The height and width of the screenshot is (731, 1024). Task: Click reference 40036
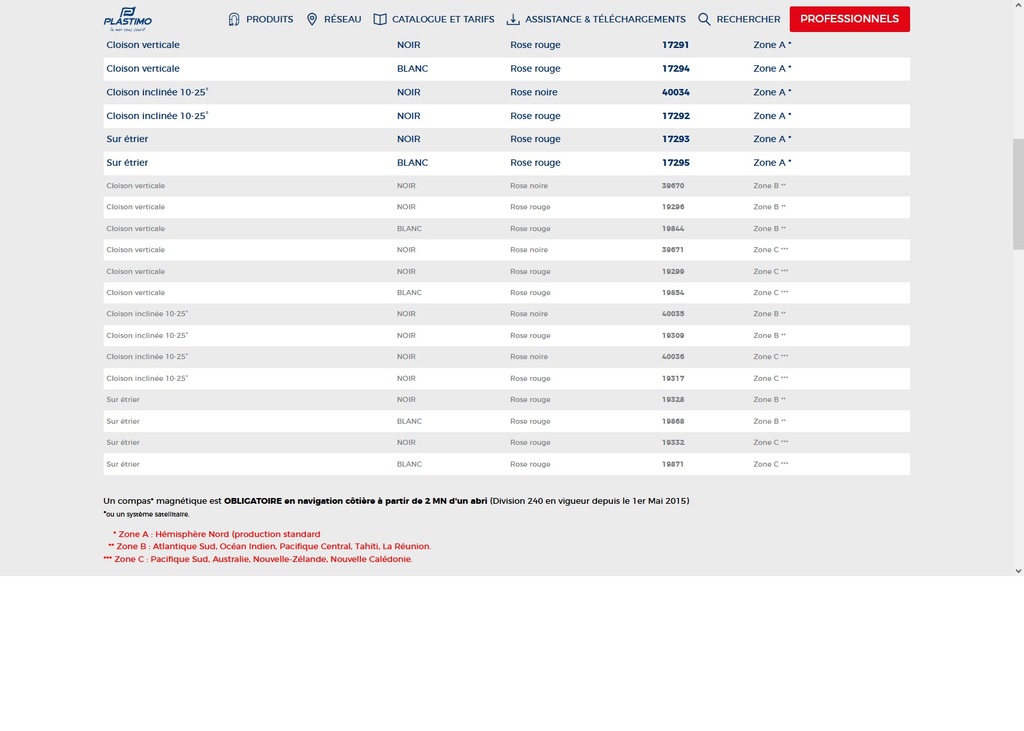click(673, 357)
